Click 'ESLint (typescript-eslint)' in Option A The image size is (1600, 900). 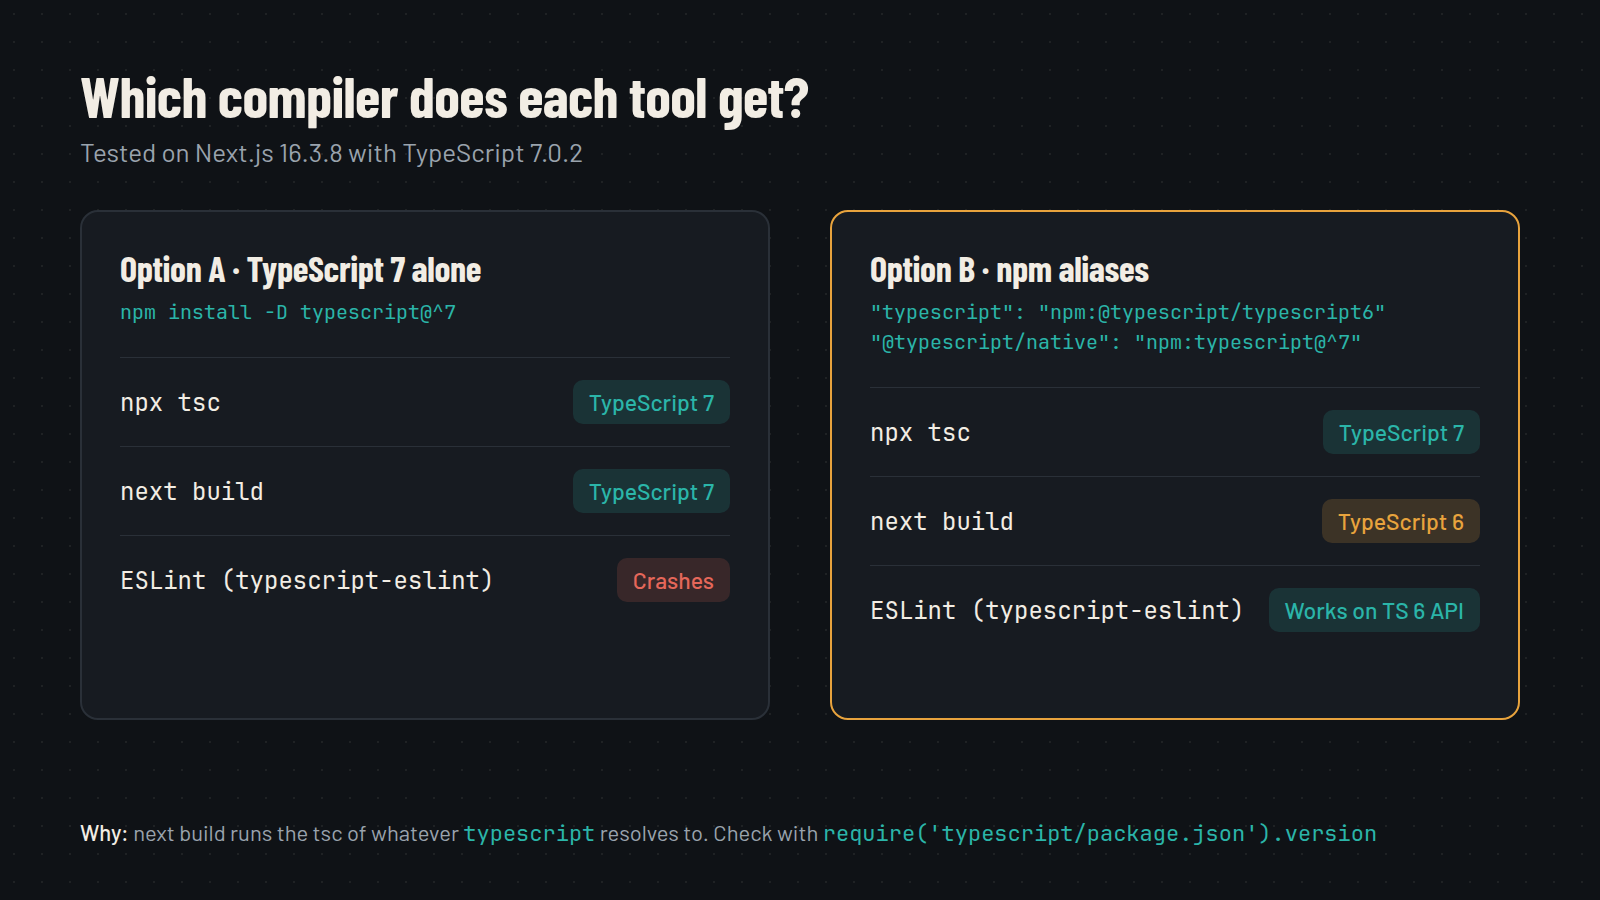coord(306,581)
